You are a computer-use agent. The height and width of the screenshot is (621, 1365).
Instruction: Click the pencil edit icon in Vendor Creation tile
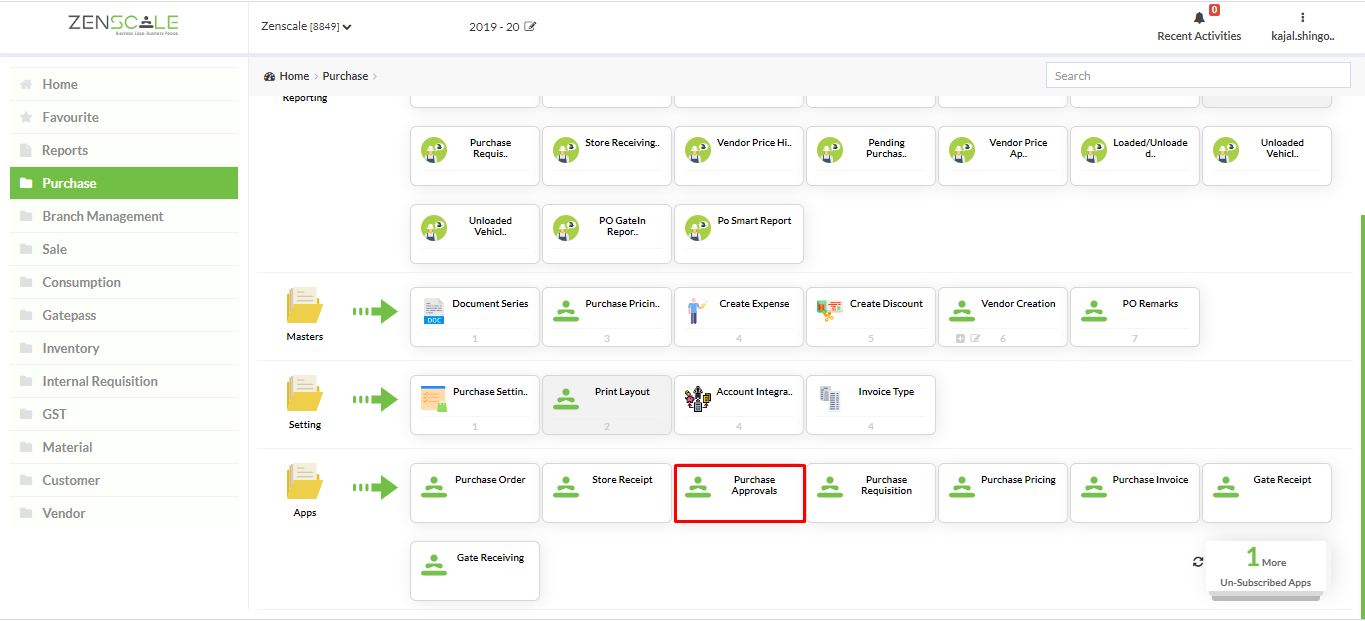(975, 338)
